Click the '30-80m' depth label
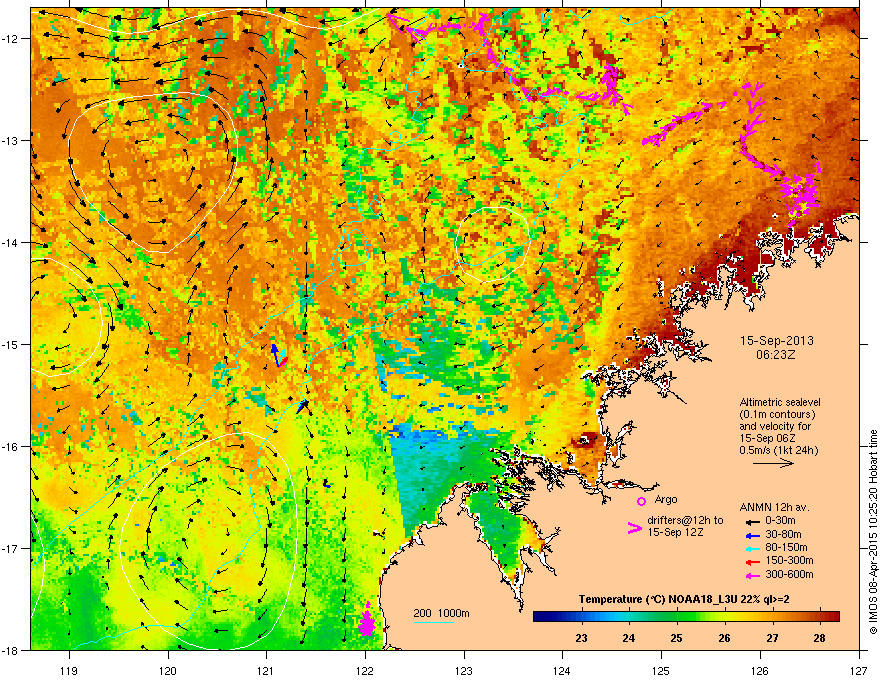This screenshot has width=880, height=680. (x=783, y=535)
